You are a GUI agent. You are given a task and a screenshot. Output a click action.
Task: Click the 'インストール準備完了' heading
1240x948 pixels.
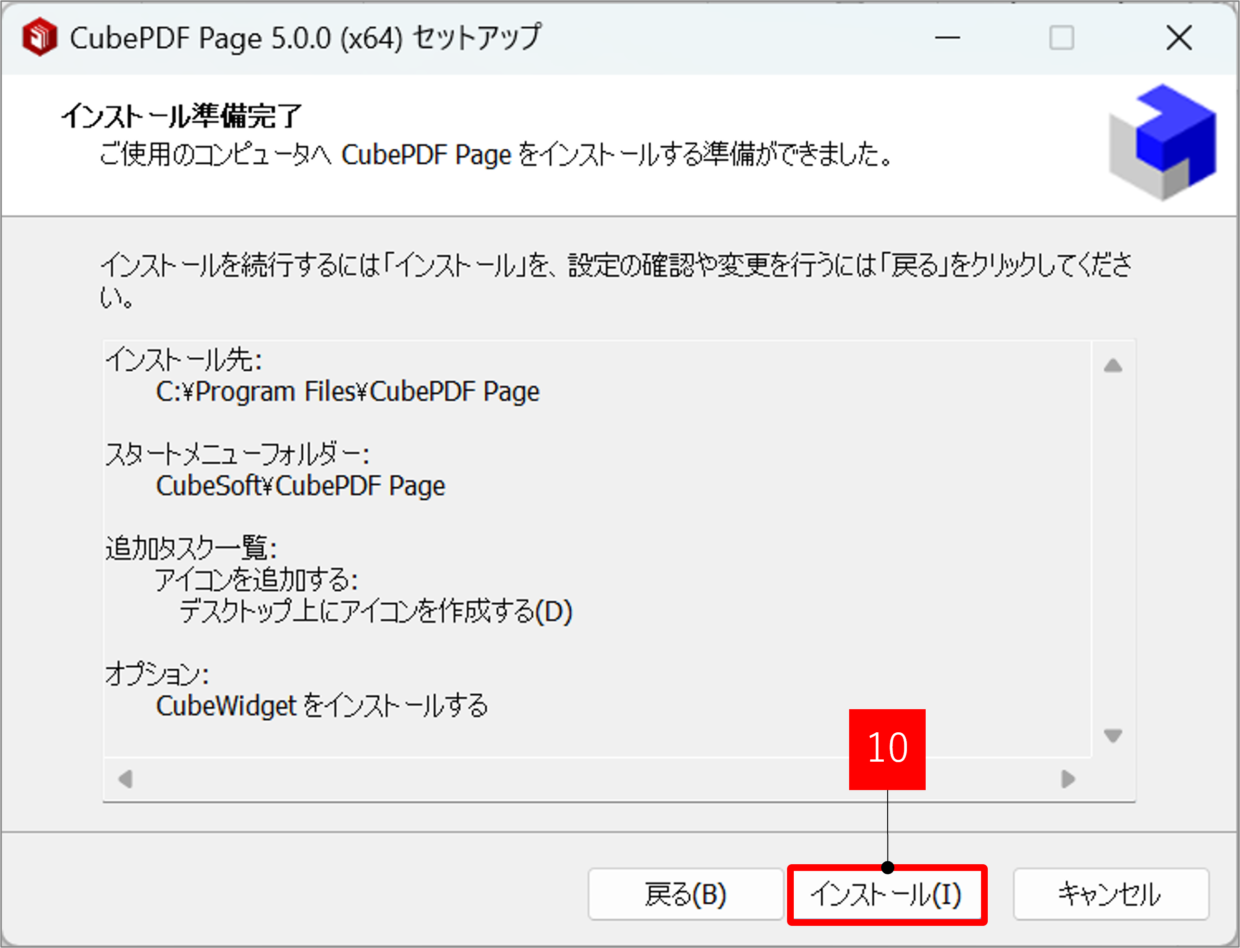pos(181,117)
